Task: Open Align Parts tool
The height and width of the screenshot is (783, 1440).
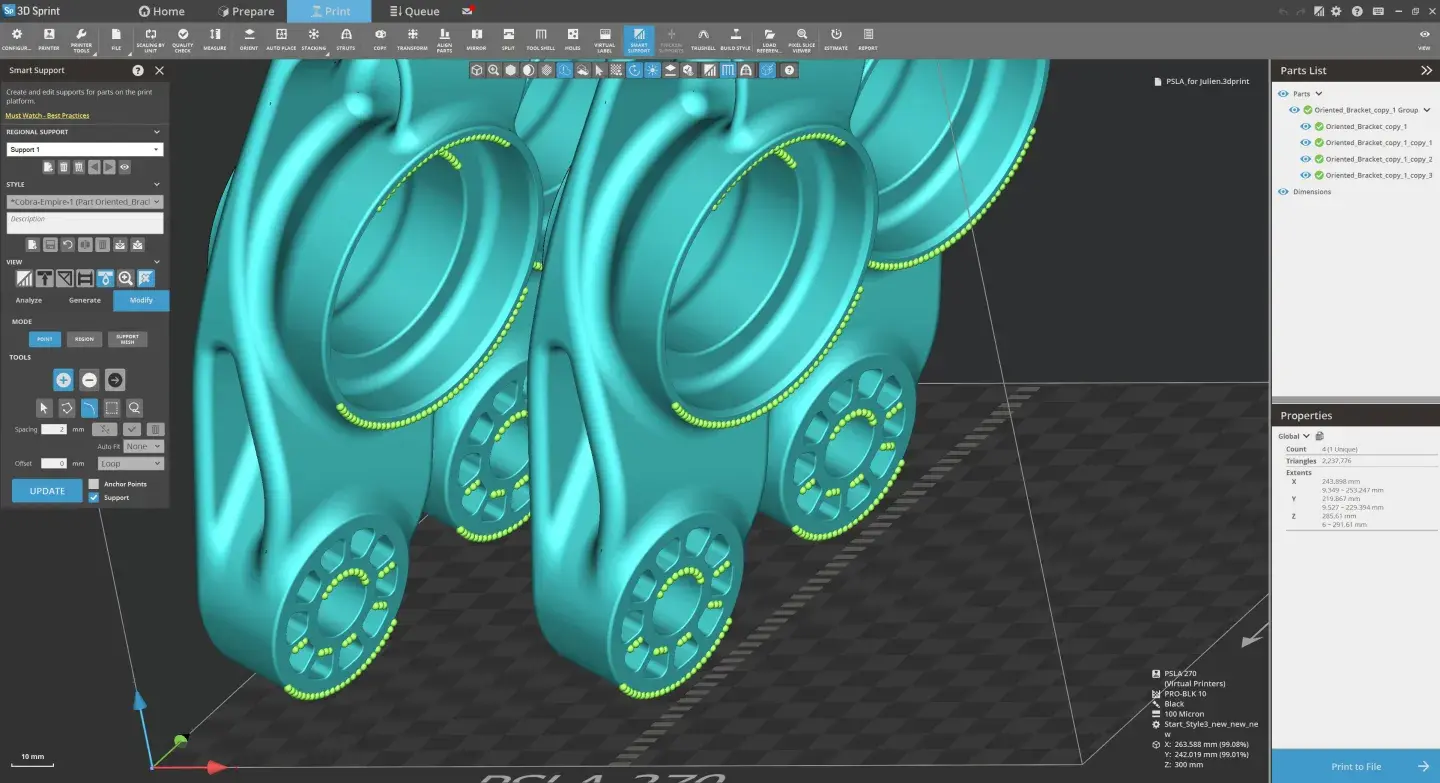Action: pyautogui.click(x=444, y=39)
